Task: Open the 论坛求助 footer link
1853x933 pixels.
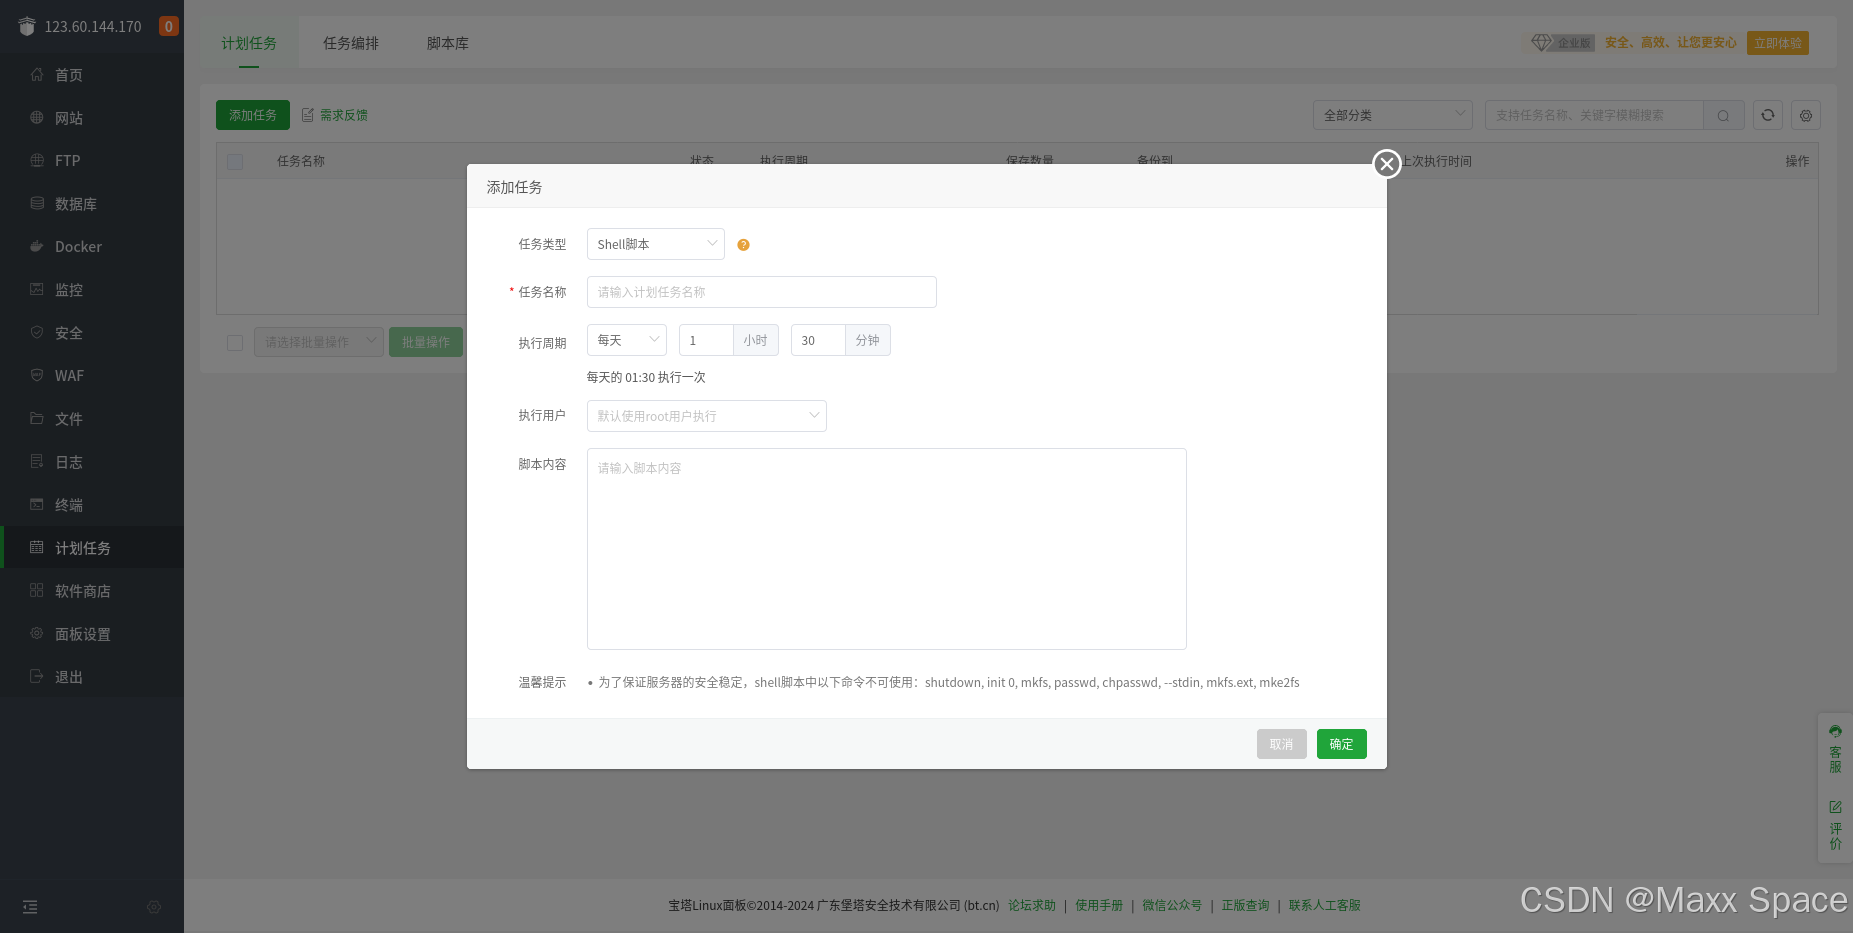Action: [1032, 905]
